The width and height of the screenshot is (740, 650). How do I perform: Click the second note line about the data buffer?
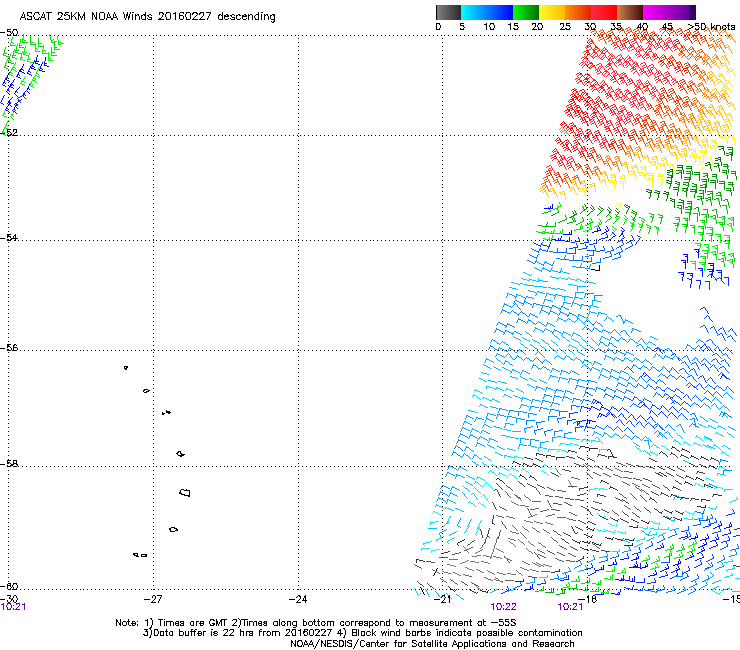coord(362,633)
